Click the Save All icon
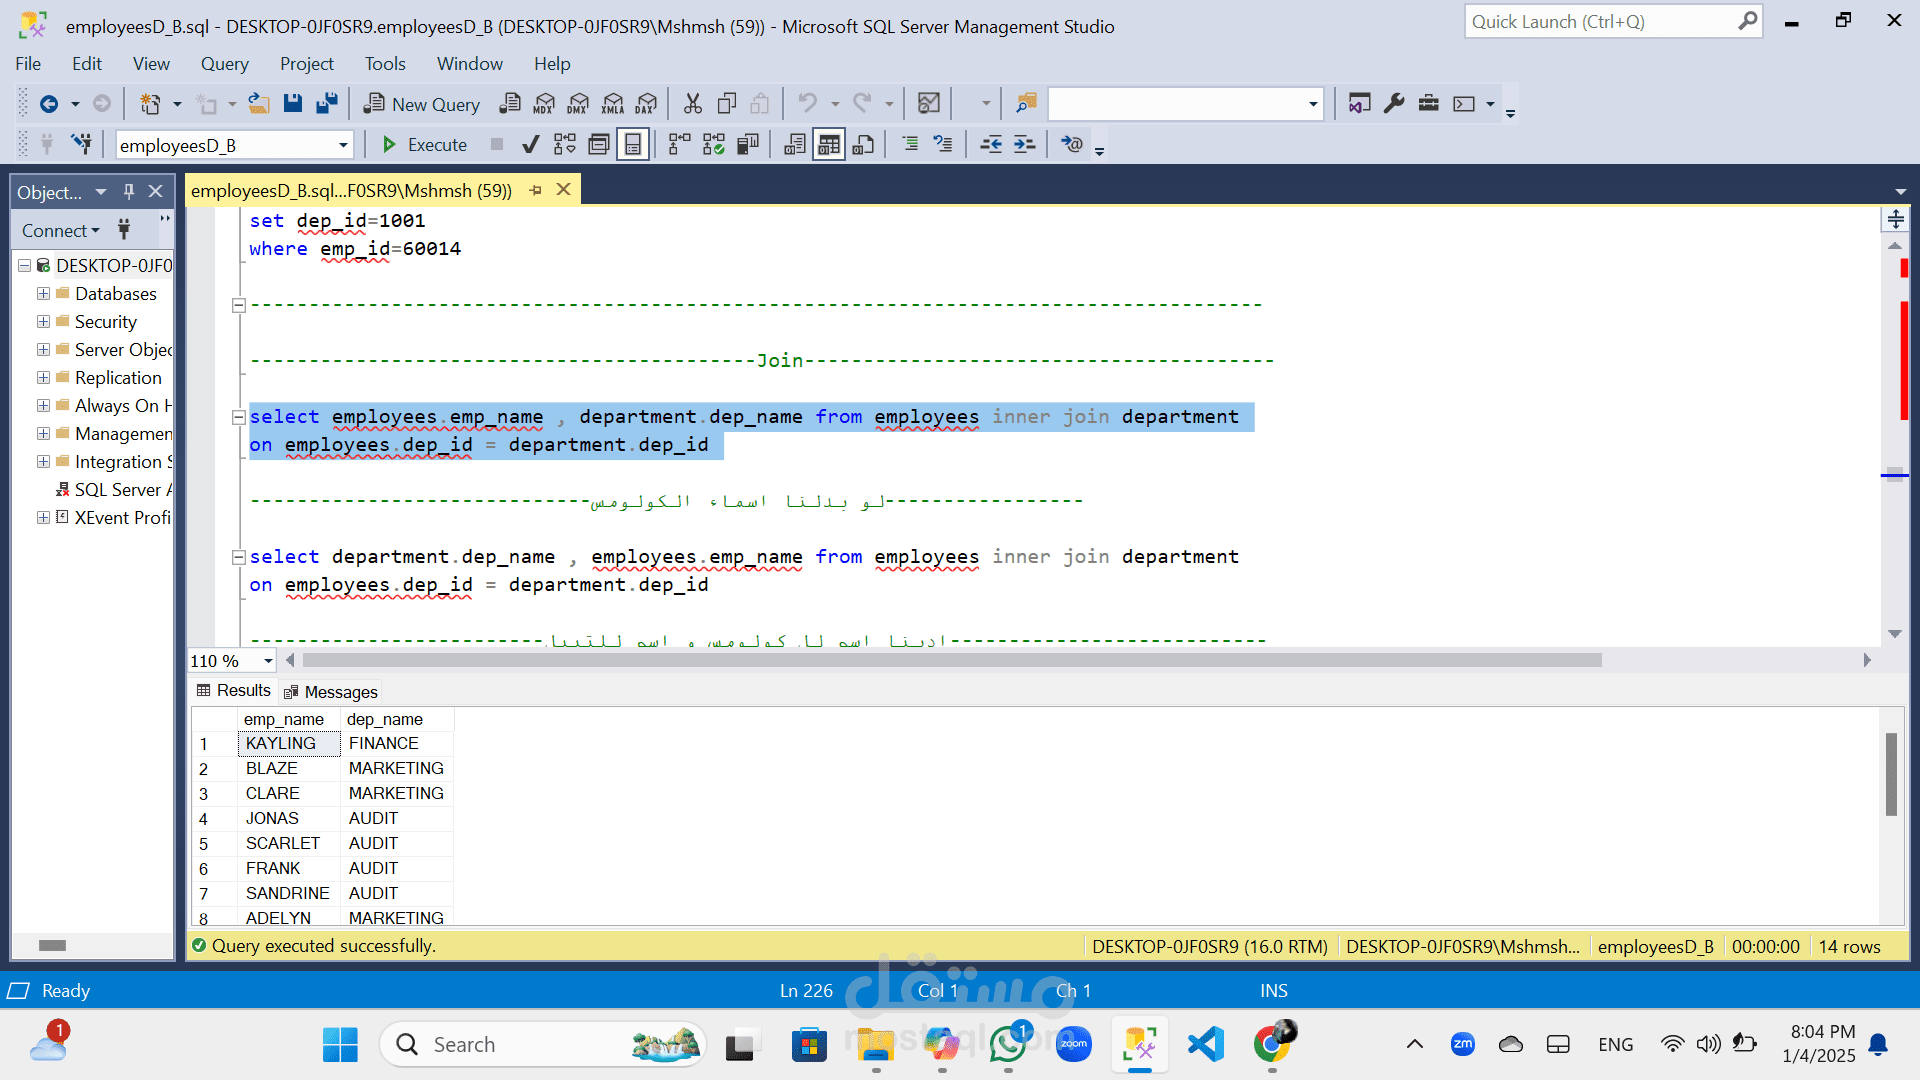This screenshot has height=1080, width=1920. click(327, 103)
